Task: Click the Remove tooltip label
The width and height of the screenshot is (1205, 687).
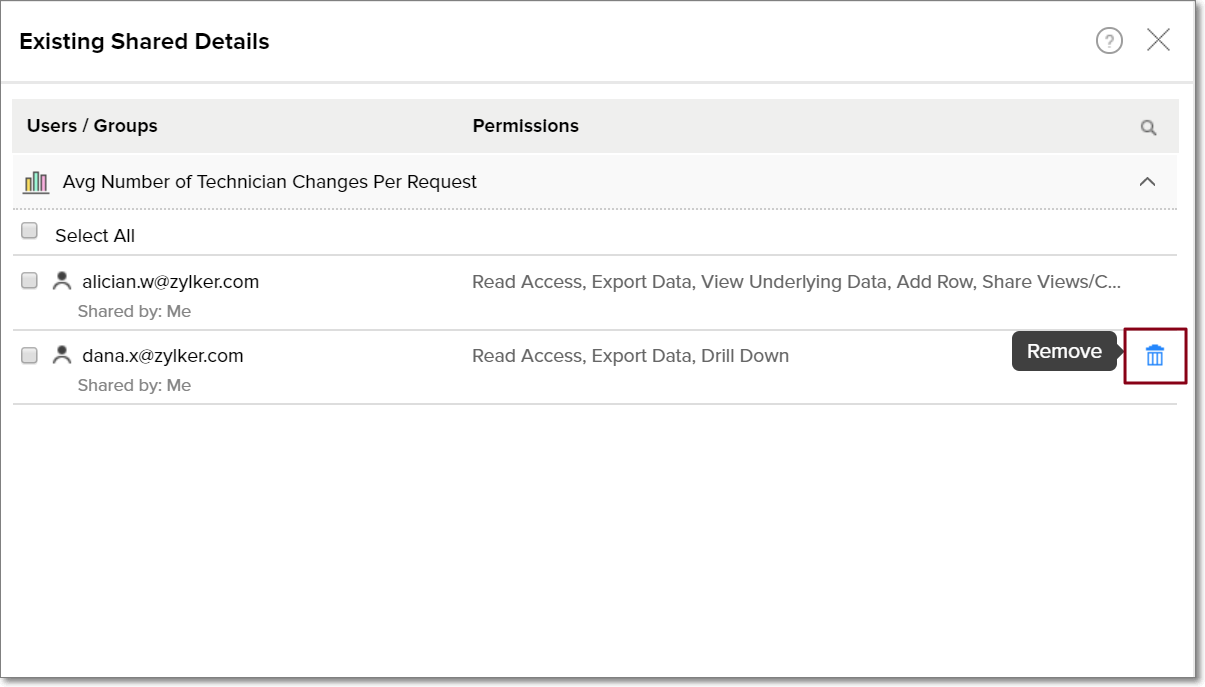Action: [1064, 351]
